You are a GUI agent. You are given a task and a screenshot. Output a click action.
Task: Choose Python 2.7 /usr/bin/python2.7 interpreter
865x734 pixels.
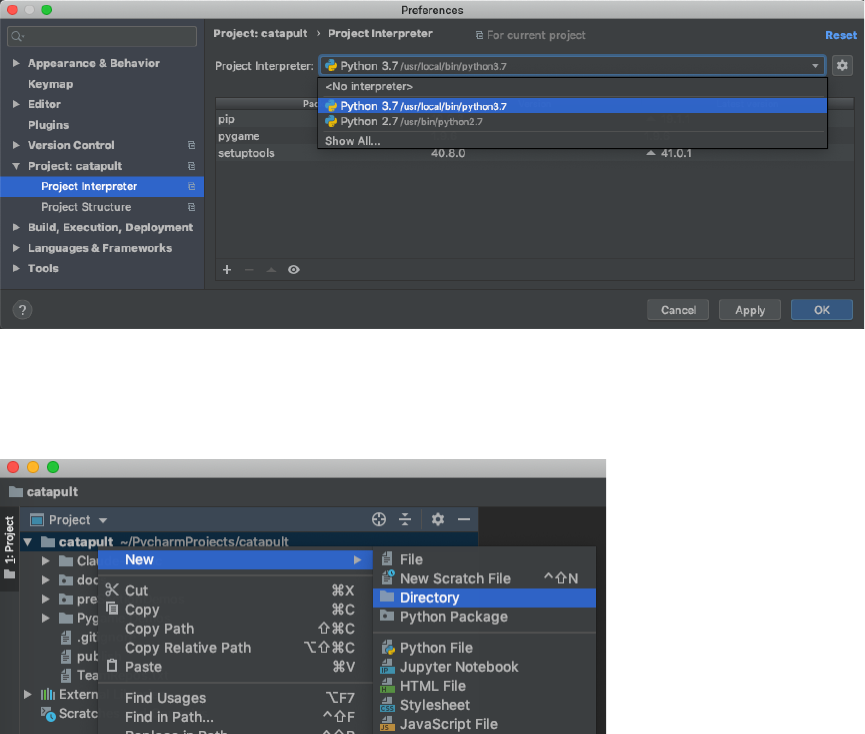tap(572, 121)
